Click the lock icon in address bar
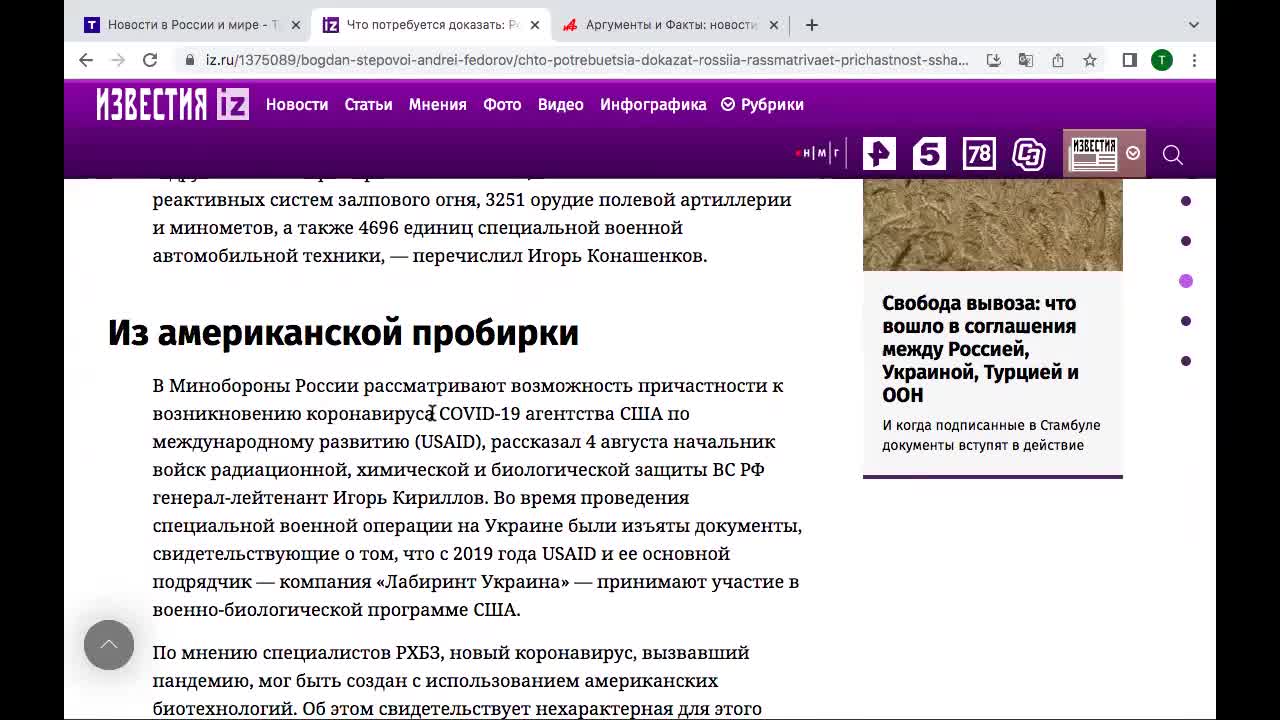Image resolution: width=1280 pixels, height=720 pixels. pos(189,60)
